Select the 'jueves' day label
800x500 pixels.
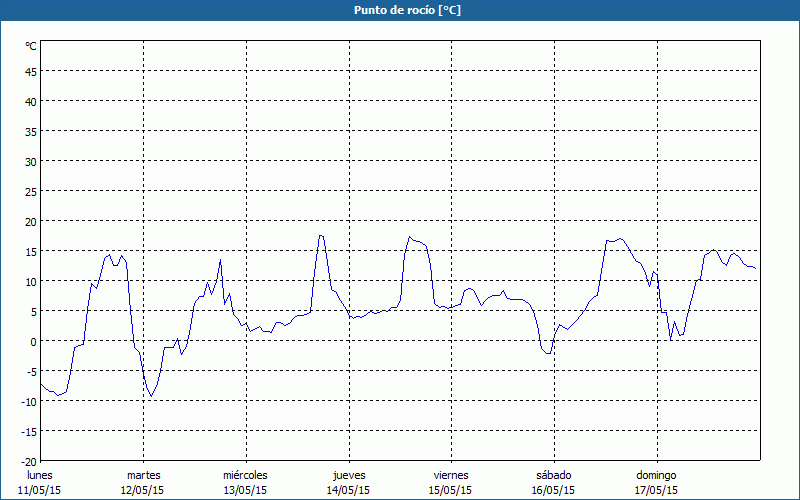(x=348, y=475)
